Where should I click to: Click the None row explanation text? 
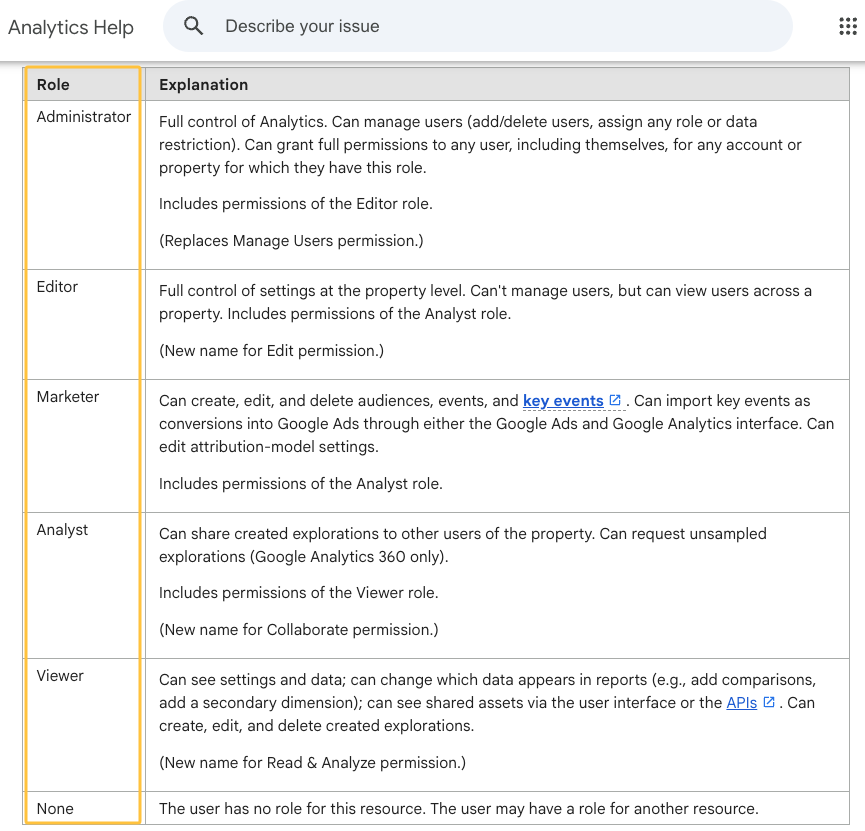coord(459,809)
